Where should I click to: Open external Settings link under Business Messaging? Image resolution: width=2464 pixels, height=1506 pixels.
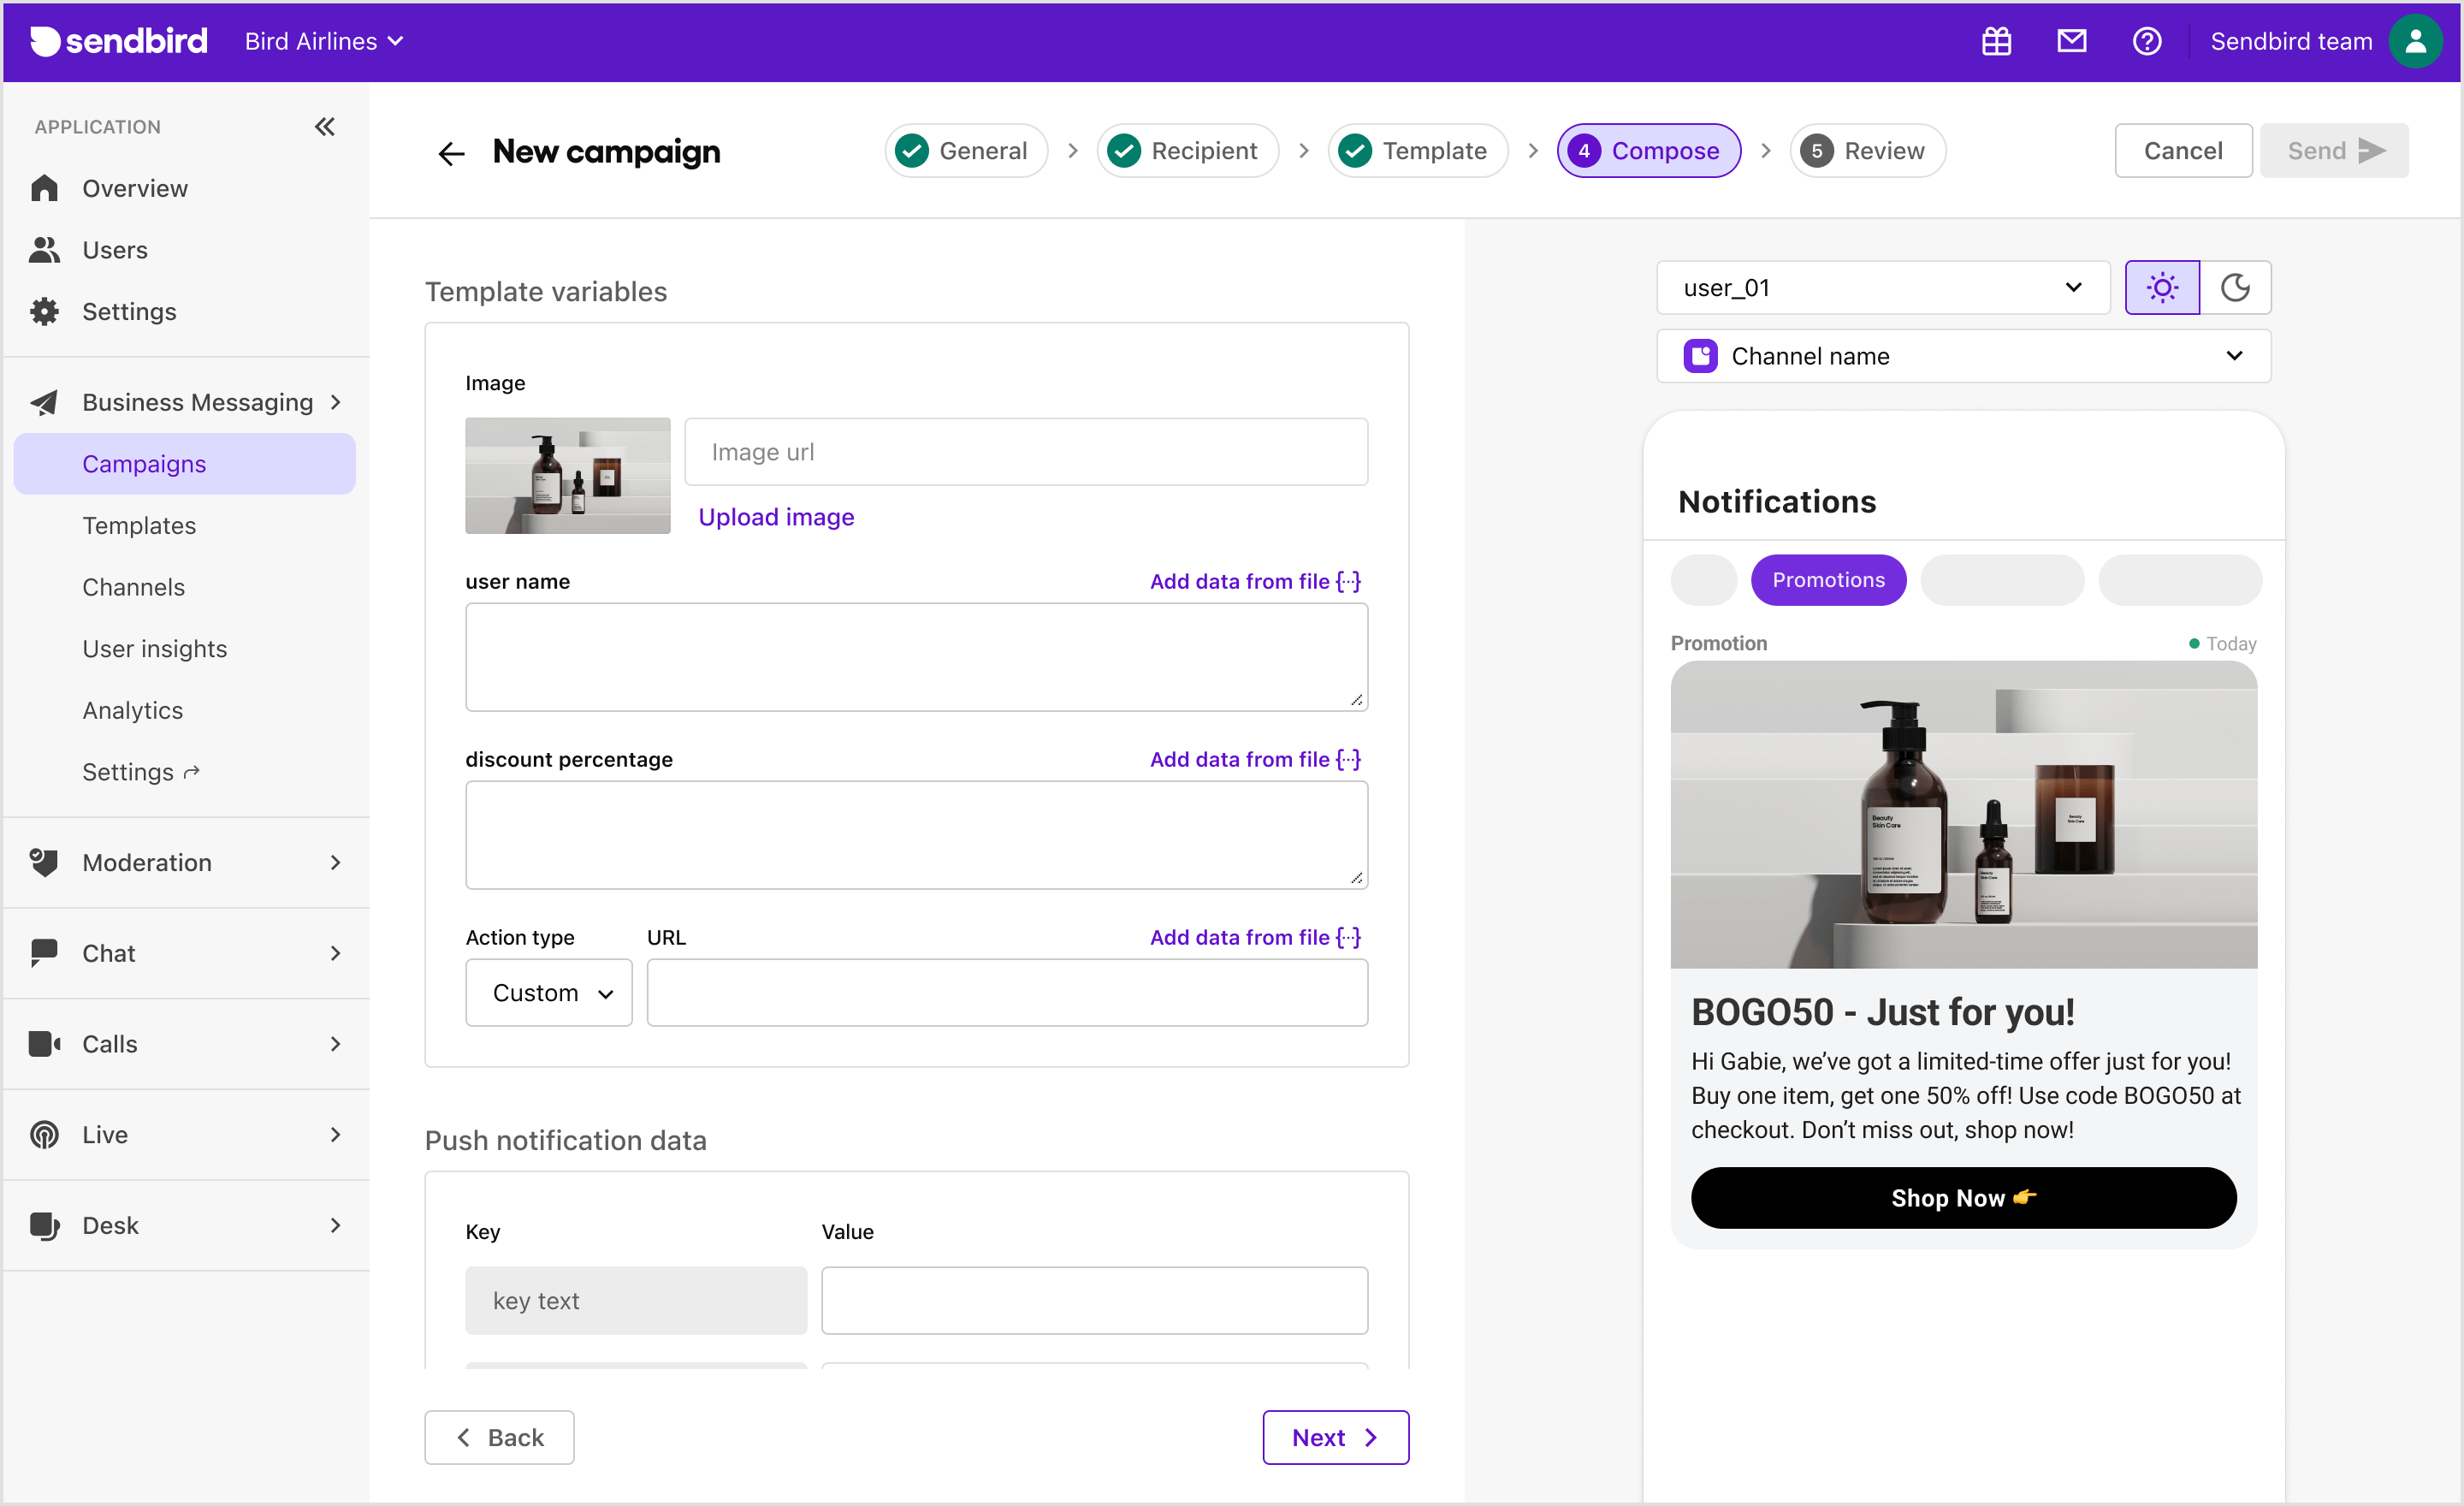pos(141,772)
